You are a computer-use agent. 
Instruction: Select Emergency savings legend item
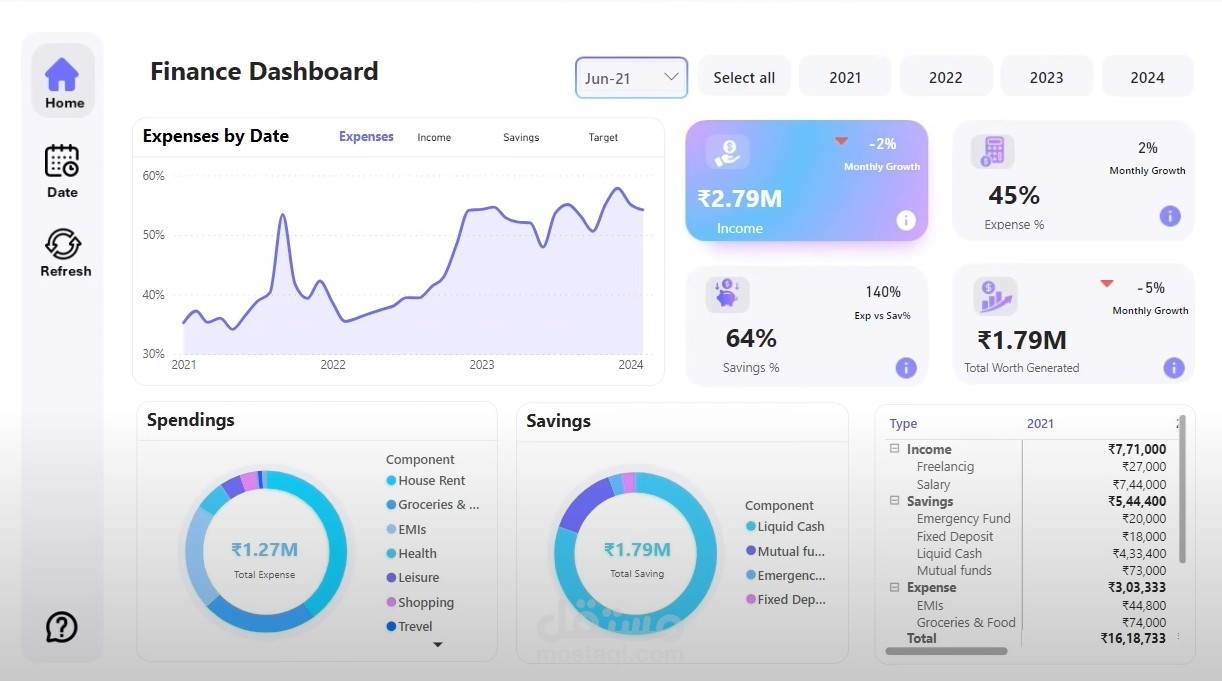tap(785, 575)
